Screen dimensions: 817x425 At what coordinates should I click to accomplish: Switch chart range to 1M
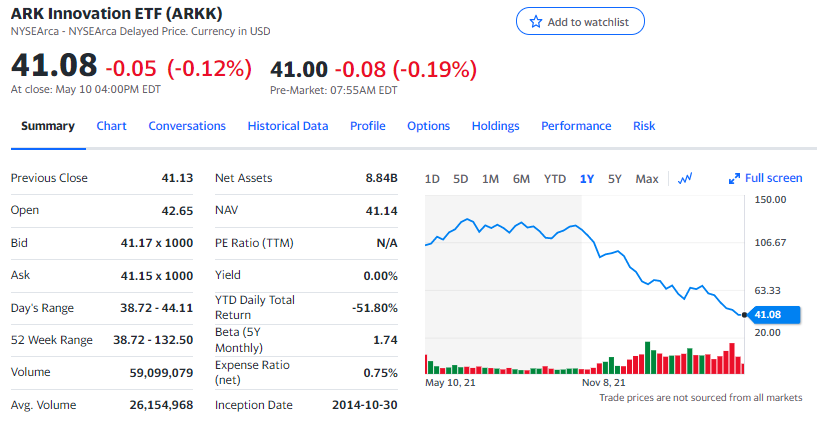(490, 179)
